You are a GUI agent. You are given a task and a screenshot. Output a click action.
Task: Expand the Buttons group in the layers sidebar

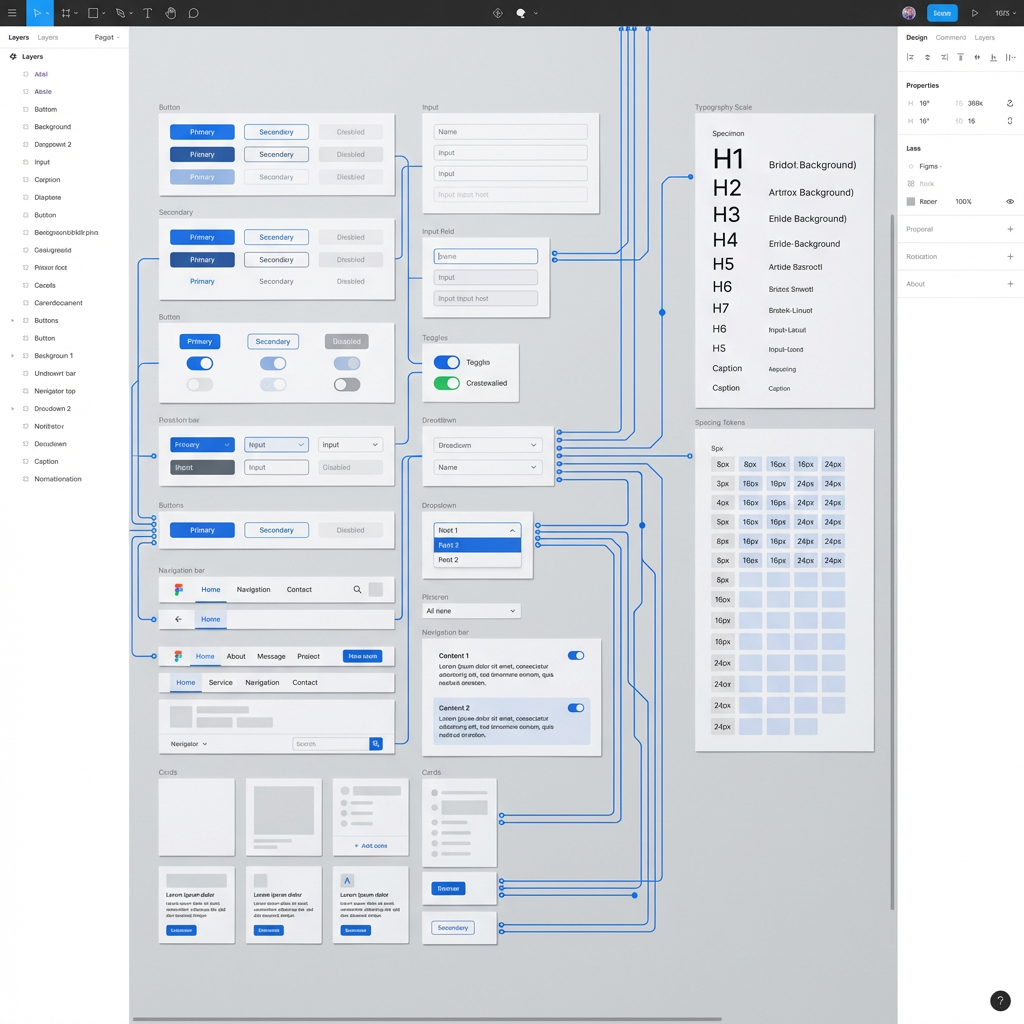point(13,320)
